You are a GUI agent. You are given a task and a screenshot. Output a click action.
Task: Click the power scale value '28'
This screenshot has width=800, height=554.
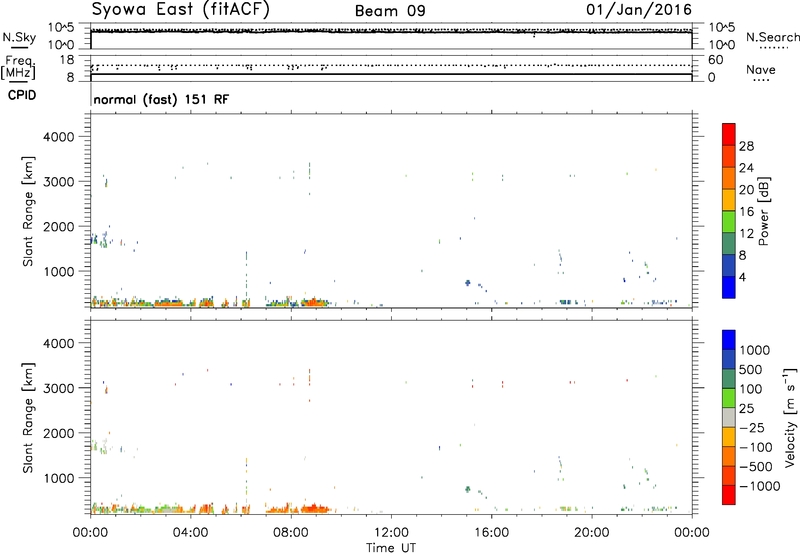(746, 146)
